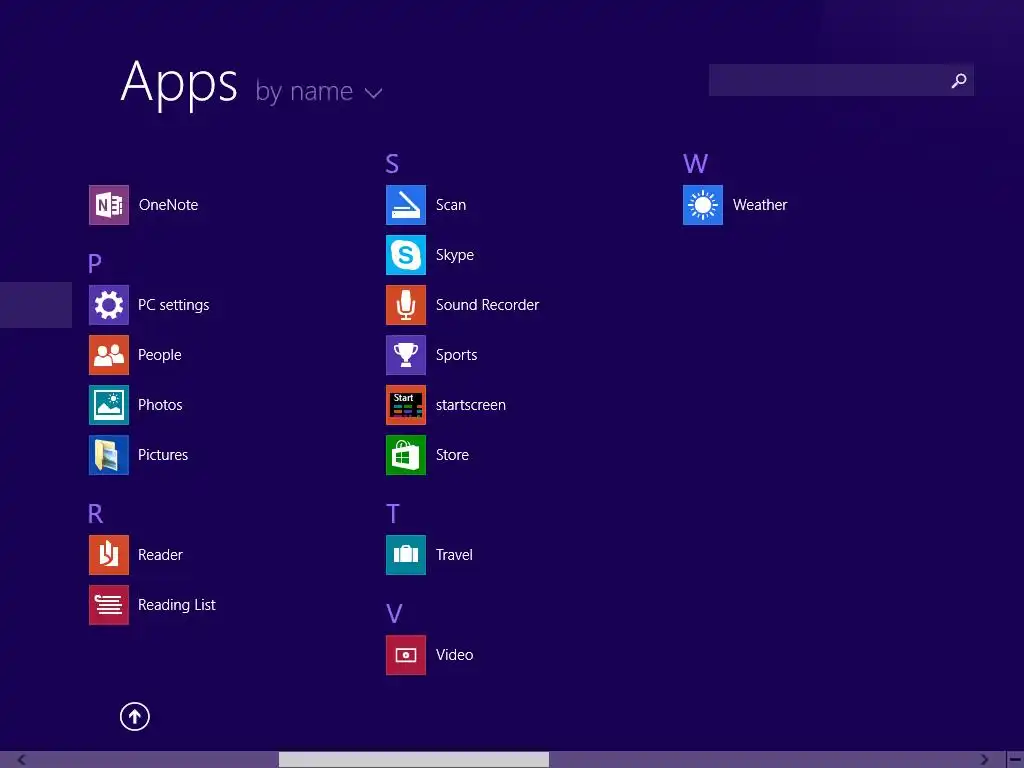Open the Pictures folder icon
1024x768 pixels.
108,455
